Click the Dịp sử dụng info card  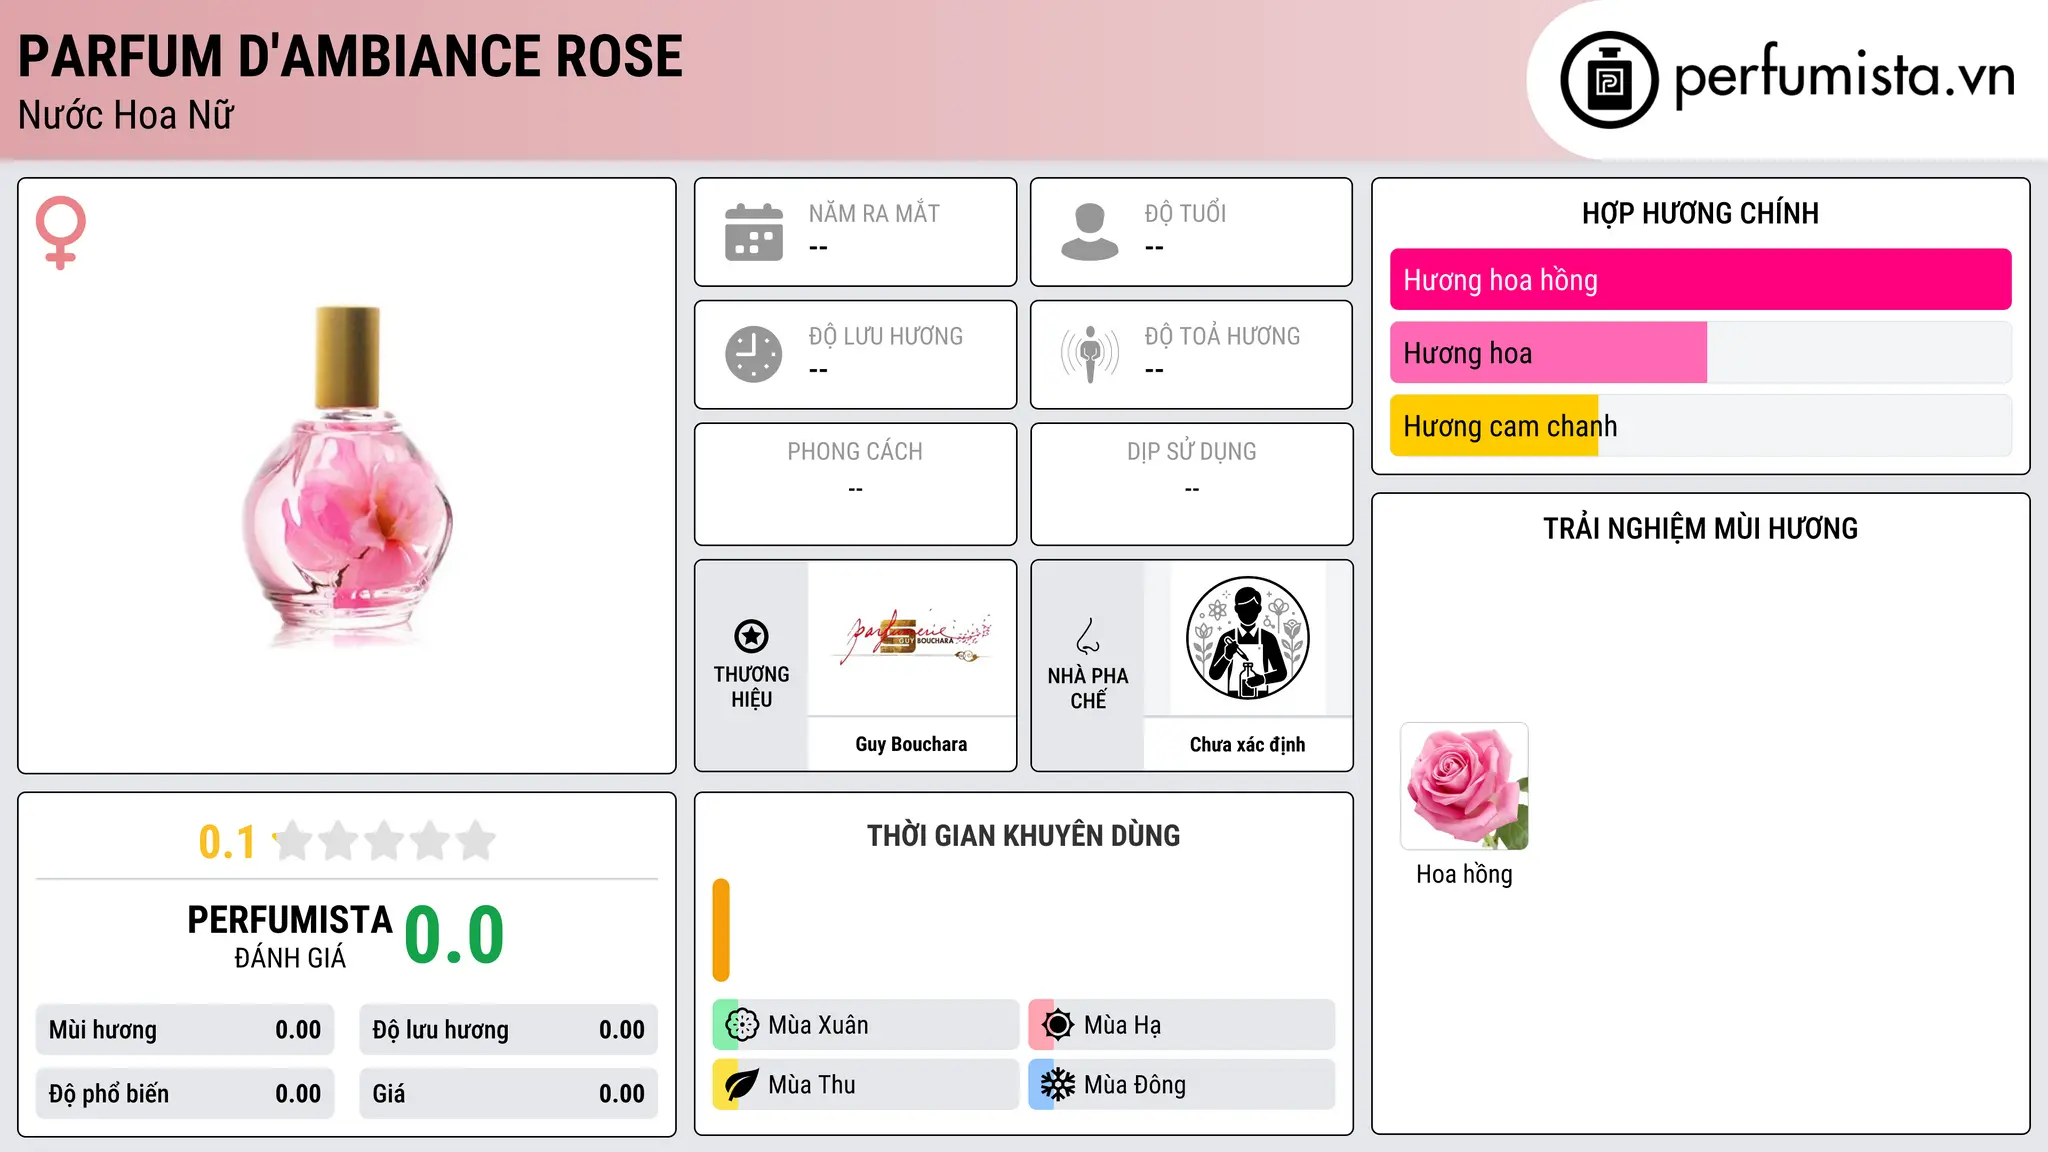1191,484
